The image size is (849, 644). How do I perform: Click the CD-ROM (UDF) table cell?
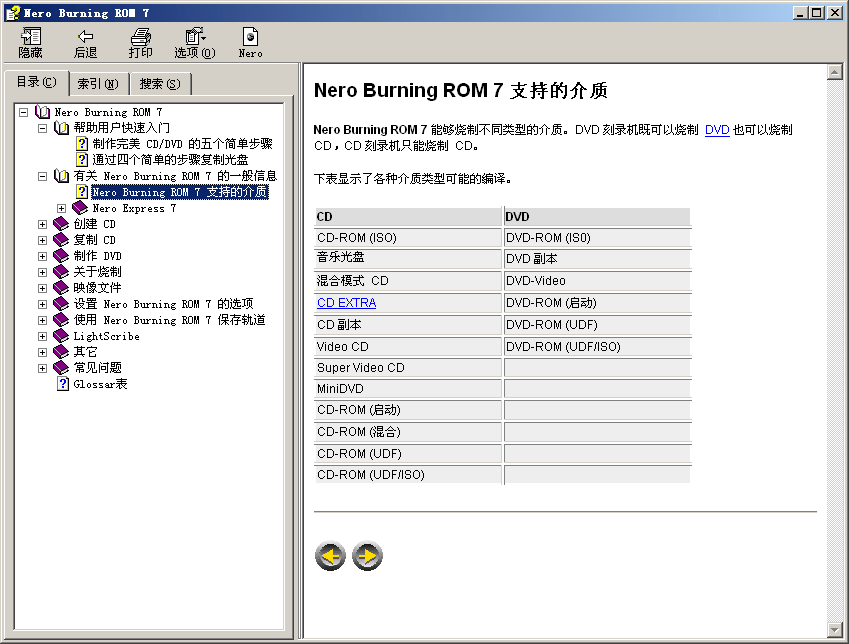point(408,453)
